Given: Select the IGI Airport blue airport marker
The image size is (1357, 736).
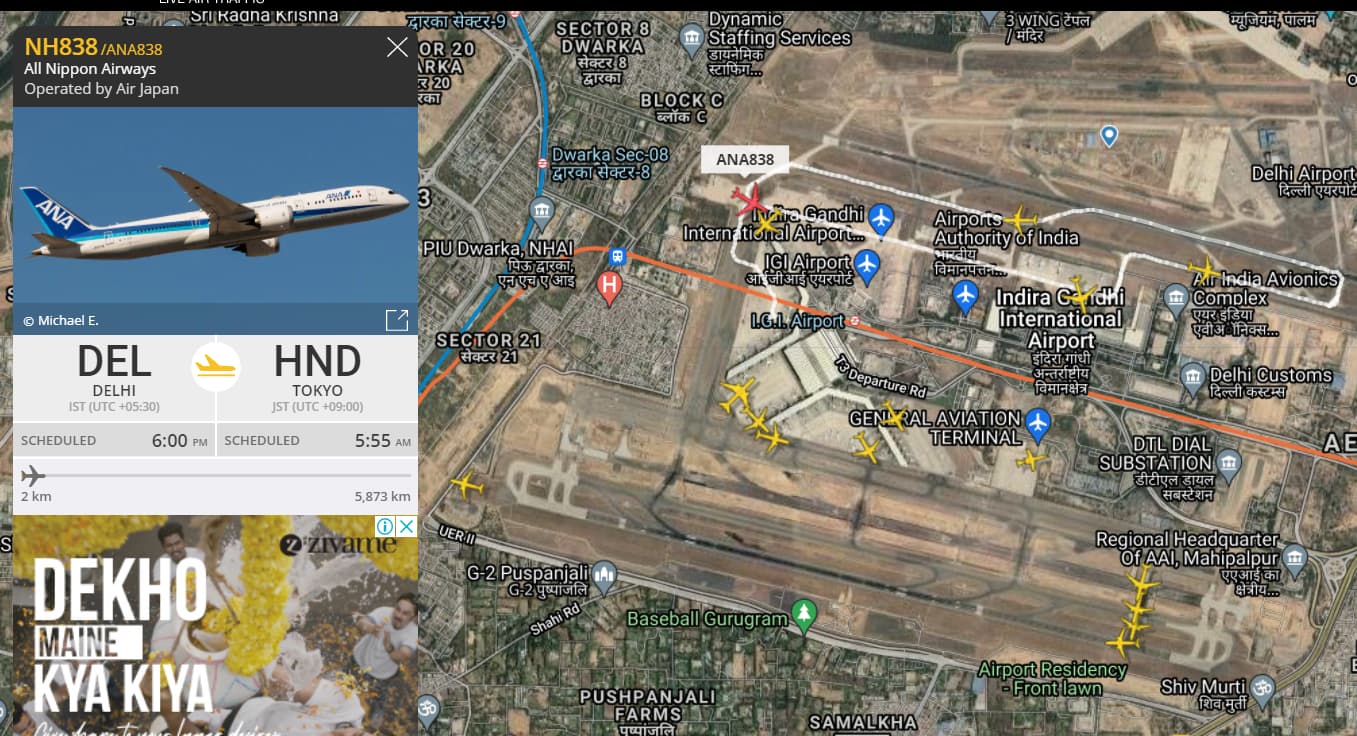Looking at the screenshot, I should pos(866,265).
